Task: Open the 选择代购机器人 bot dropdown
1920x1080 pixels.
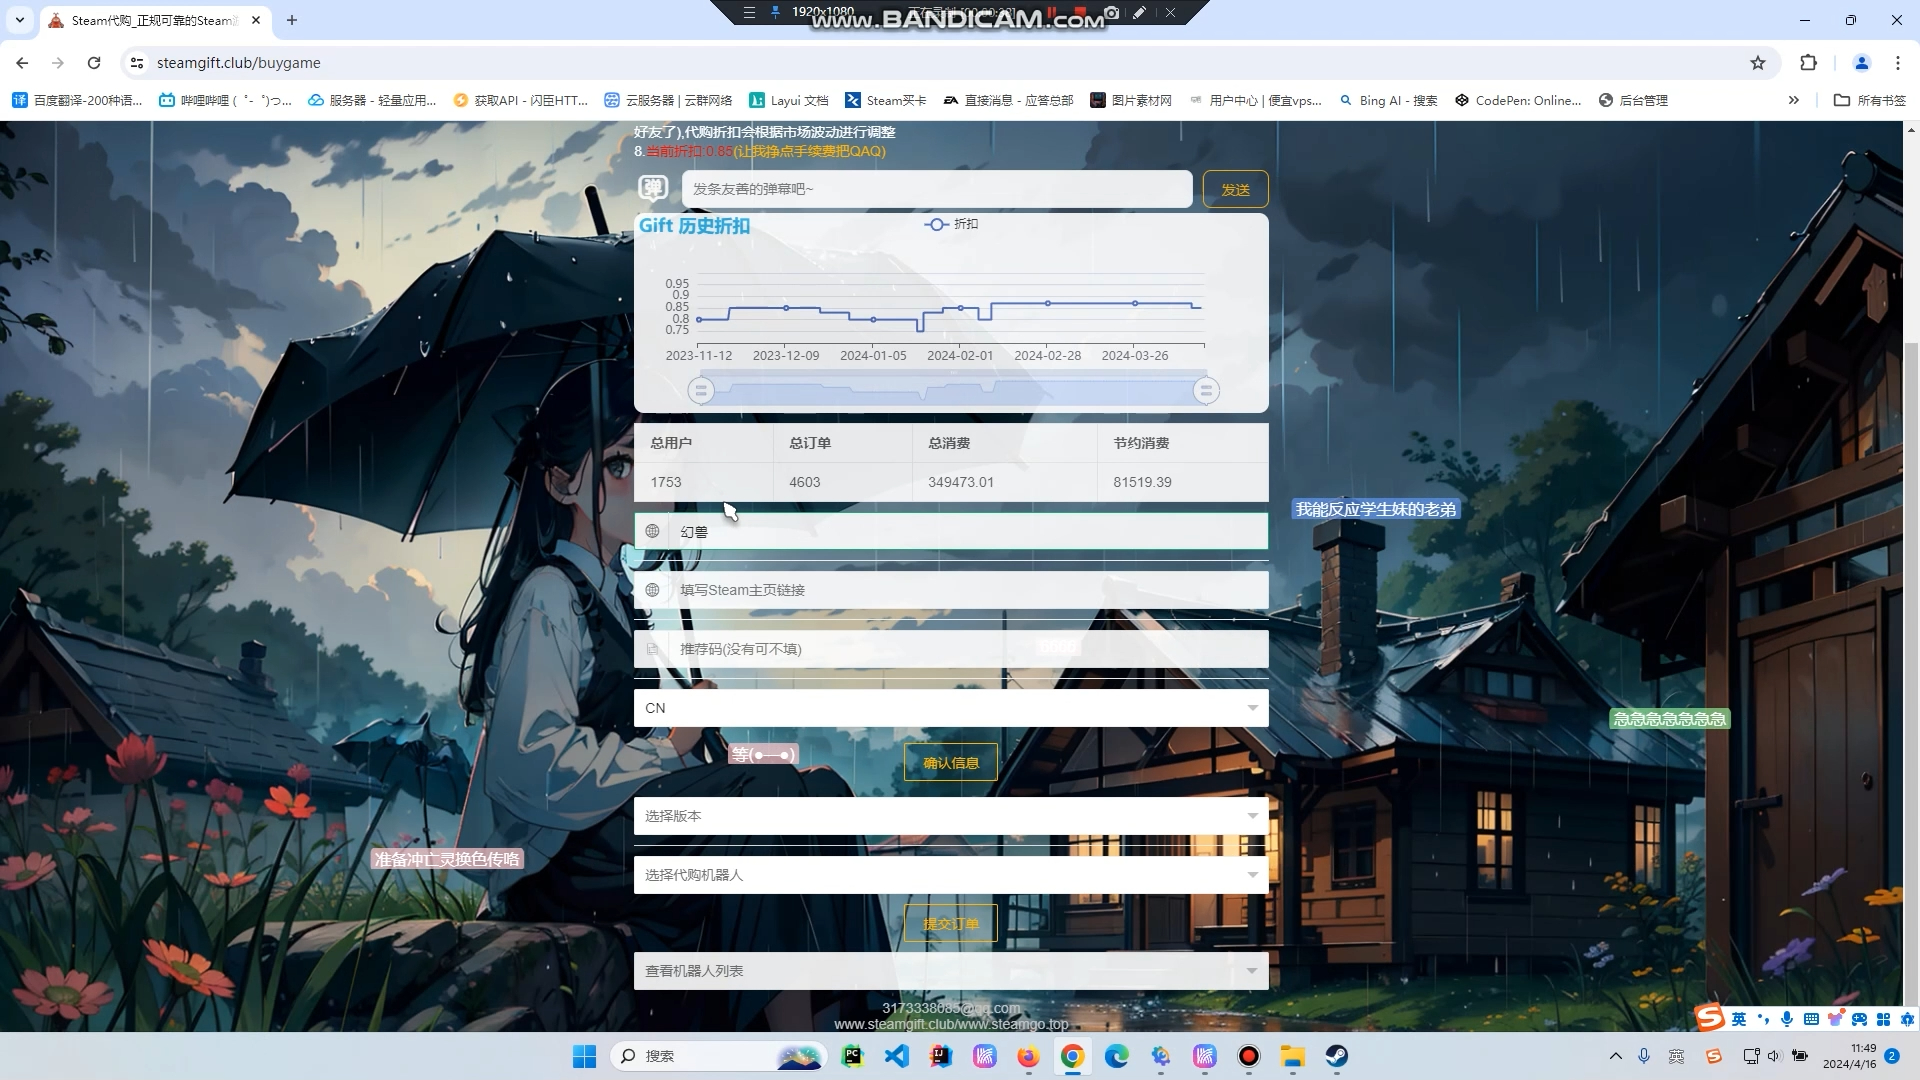Action: pos(951,875)
